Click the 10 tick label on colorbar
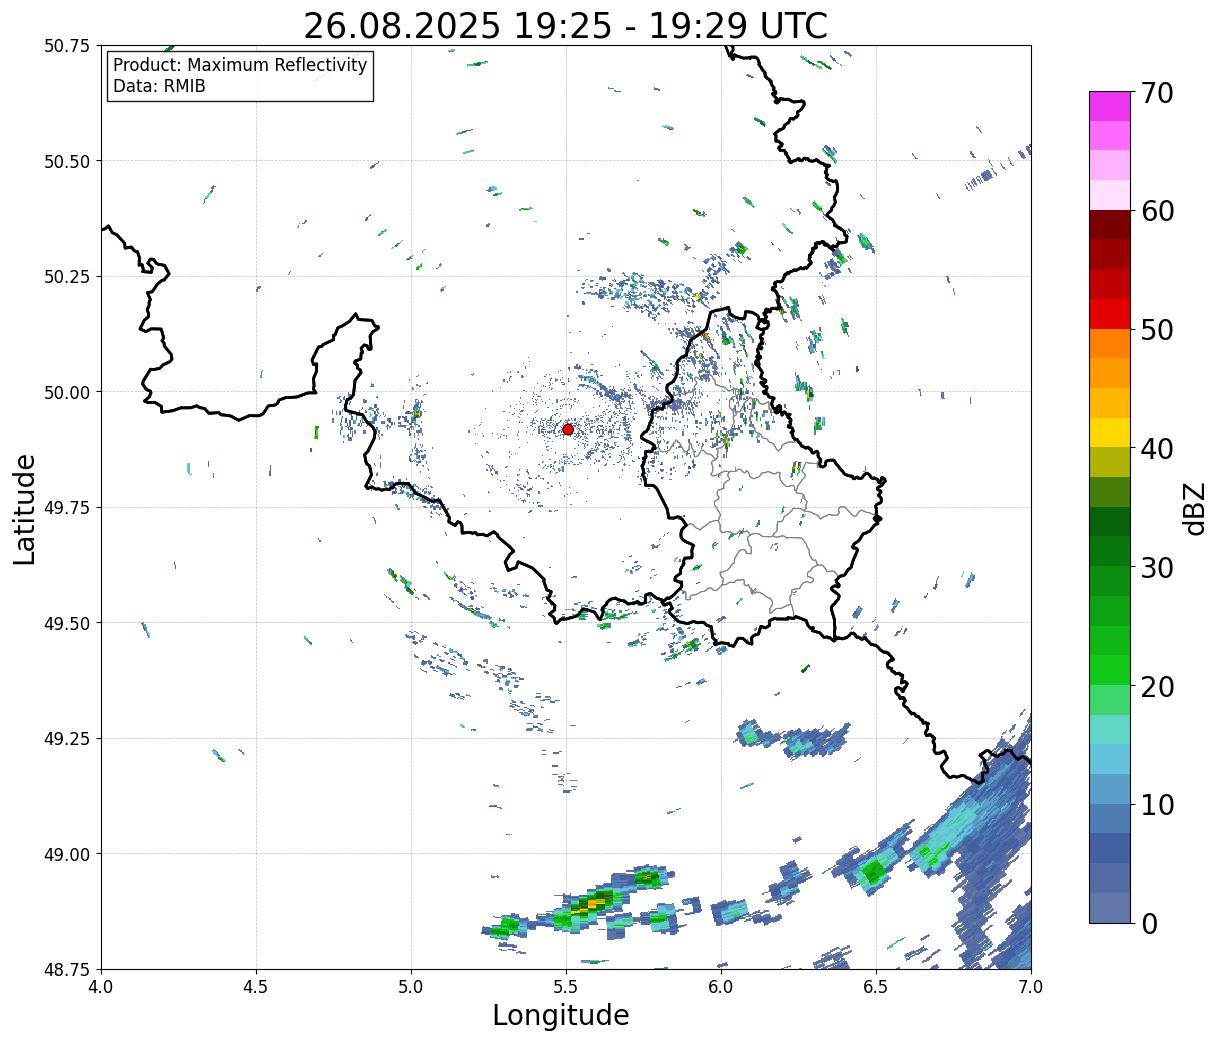Screen dimensions: 1219x1040 point(1156,804)
